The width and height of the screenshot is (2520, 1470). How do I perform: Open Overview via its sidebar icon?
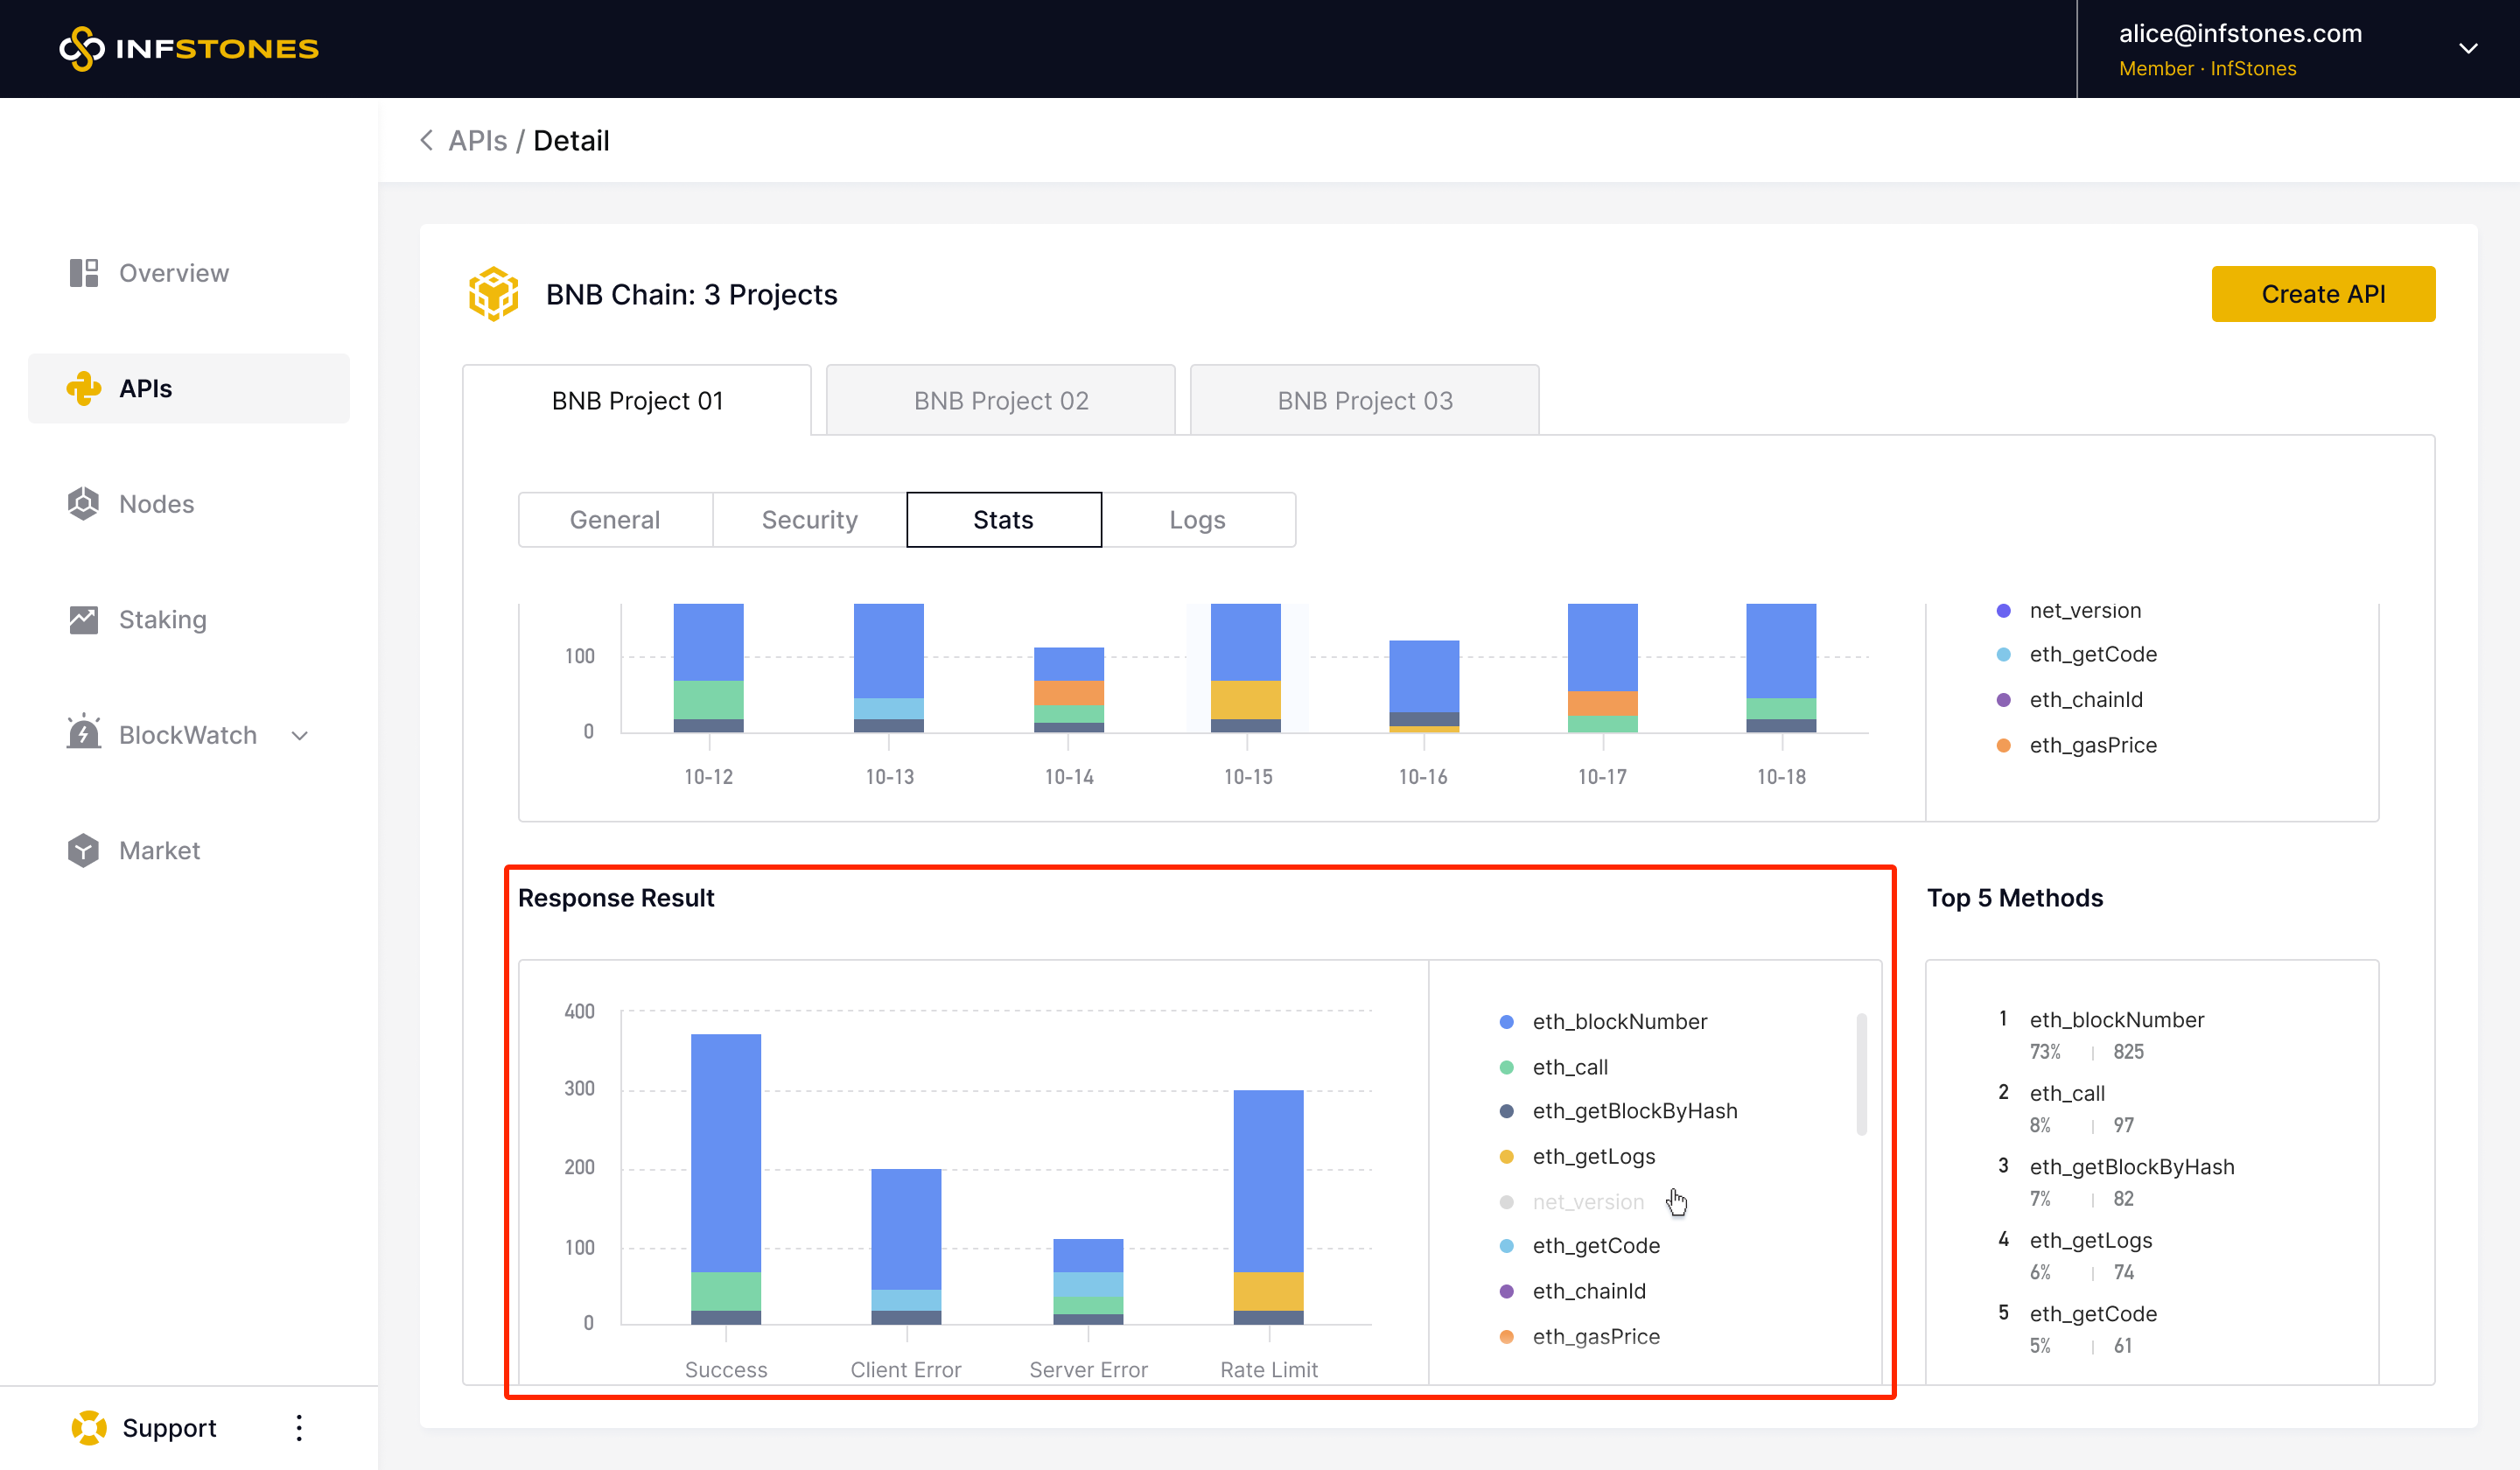(x=84, y=273)
